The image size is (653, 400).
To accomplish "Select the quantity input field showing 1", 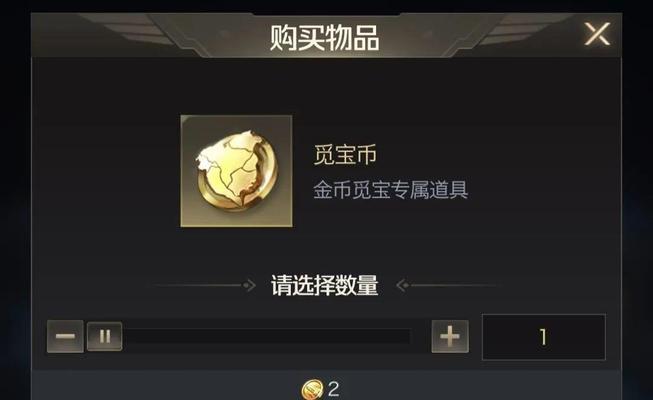I will (x=543, y=337).
